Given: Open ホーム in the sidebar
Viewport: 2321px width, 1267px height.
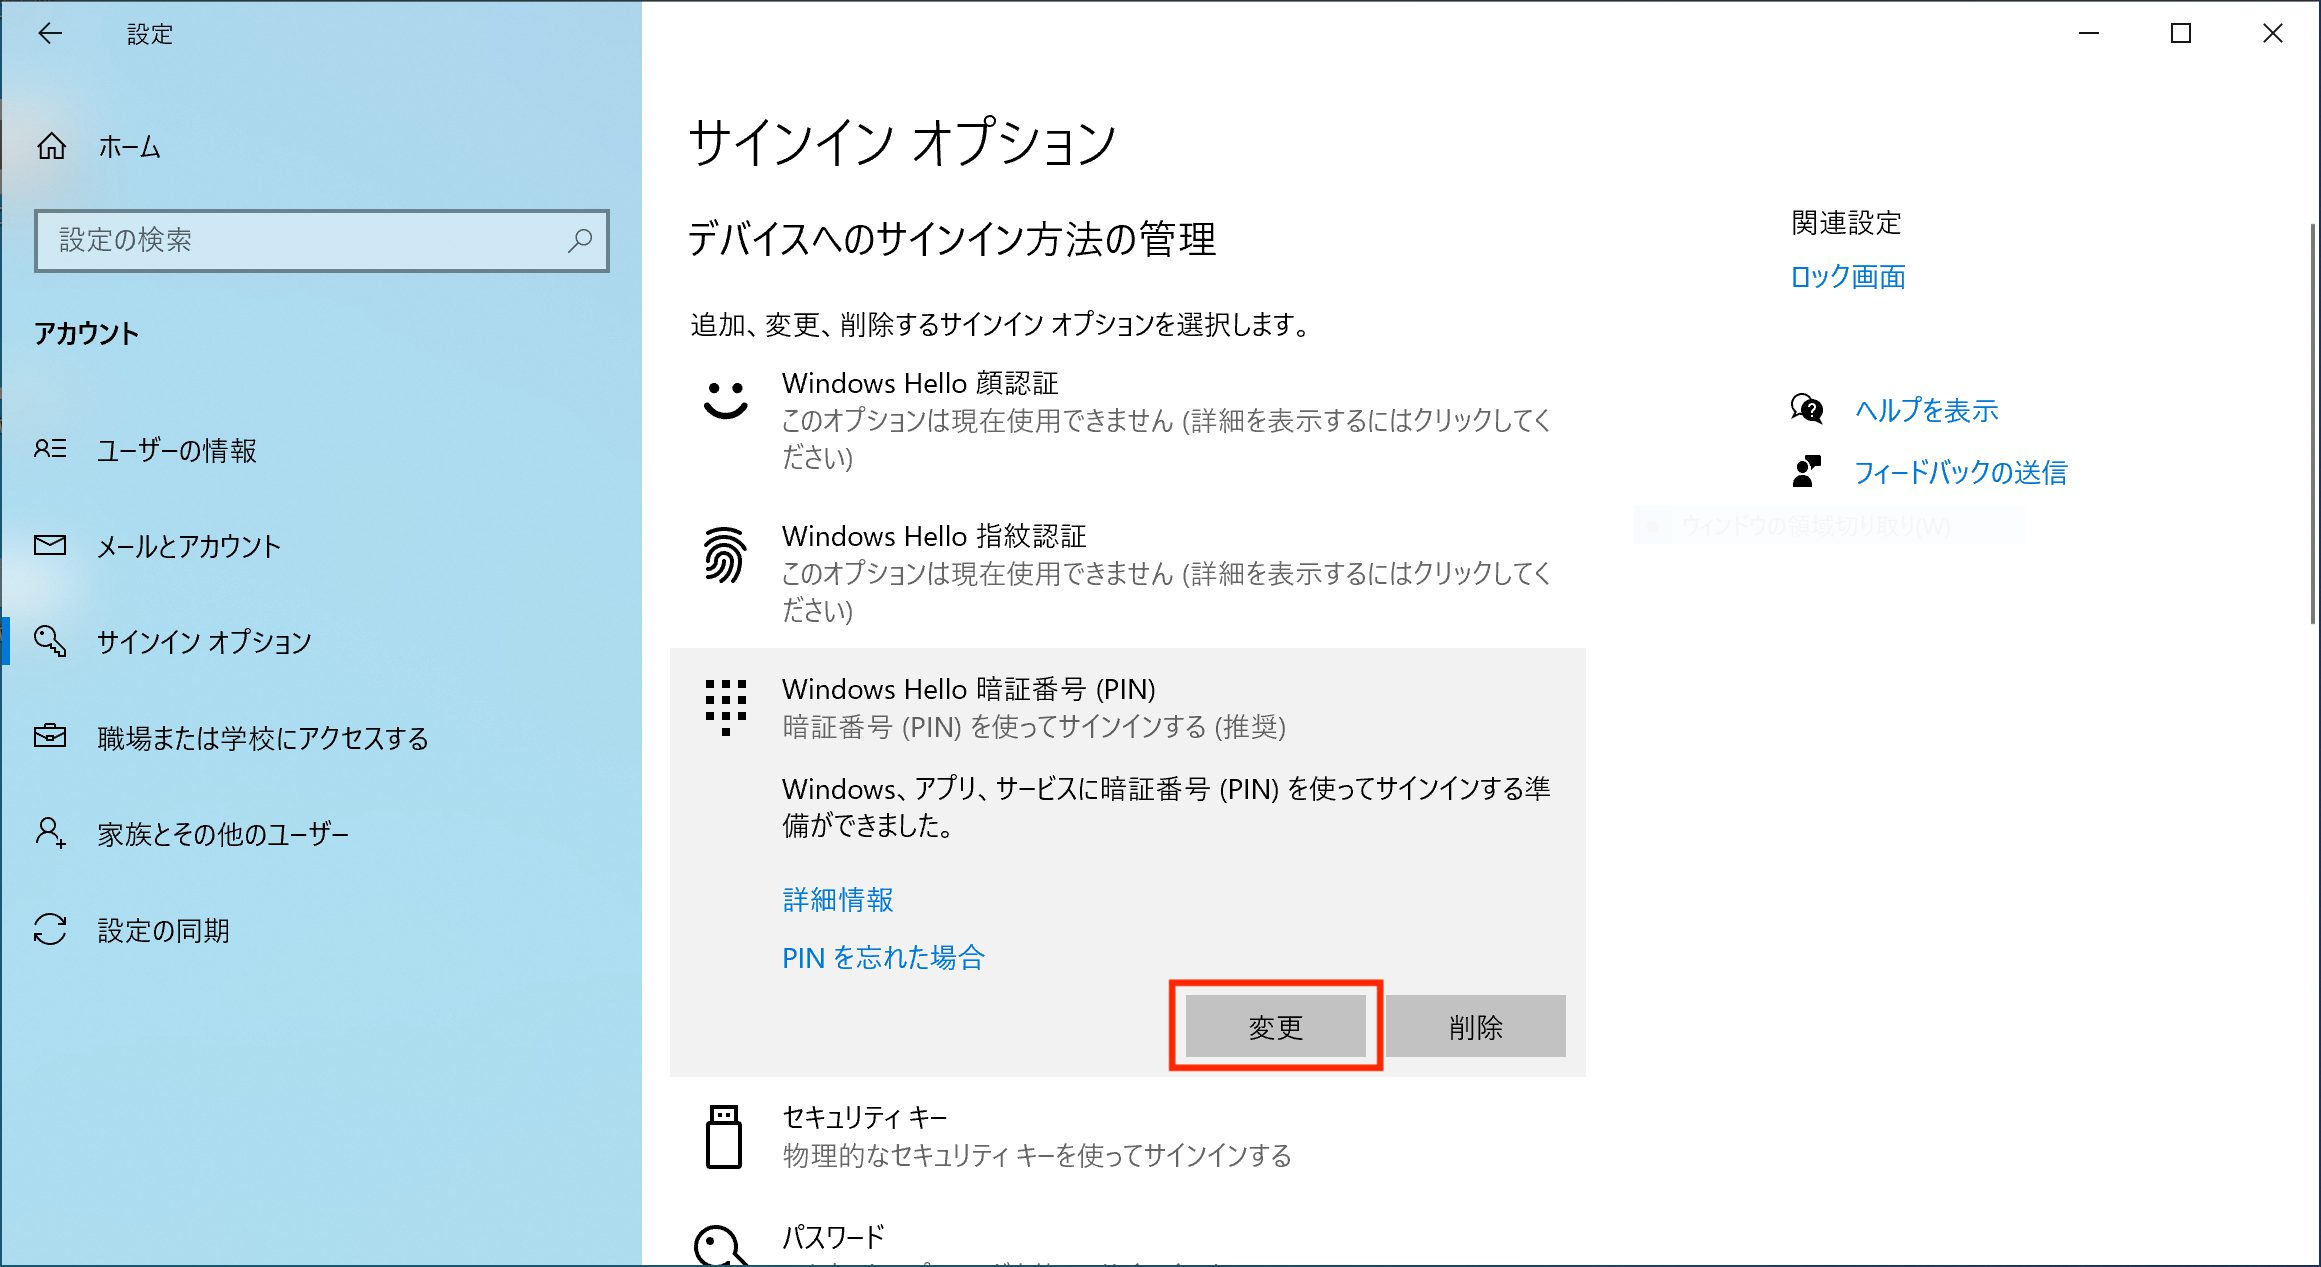Looking at the screenshot, I should 320,147.
